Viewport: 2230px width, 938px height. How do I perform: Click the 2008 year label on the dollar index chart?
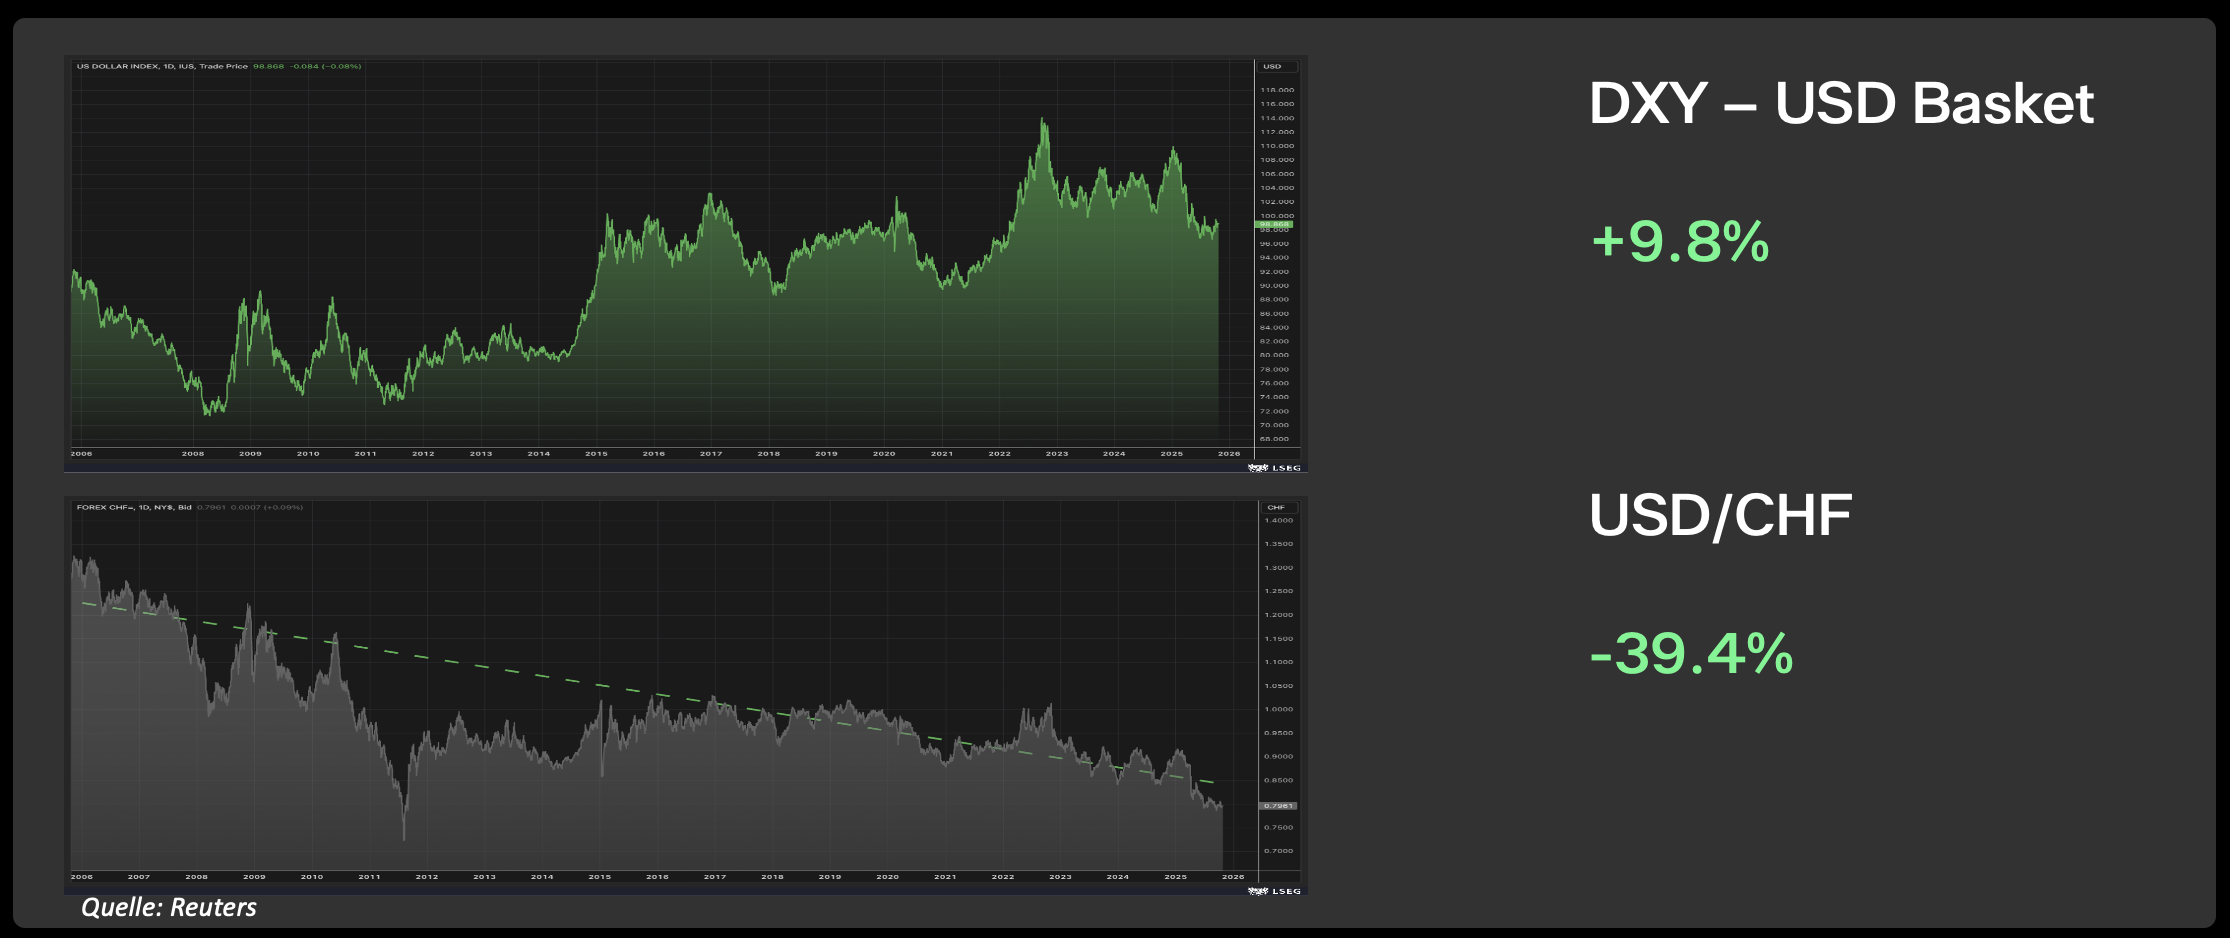pyautogui.click(x=193, y=453)
